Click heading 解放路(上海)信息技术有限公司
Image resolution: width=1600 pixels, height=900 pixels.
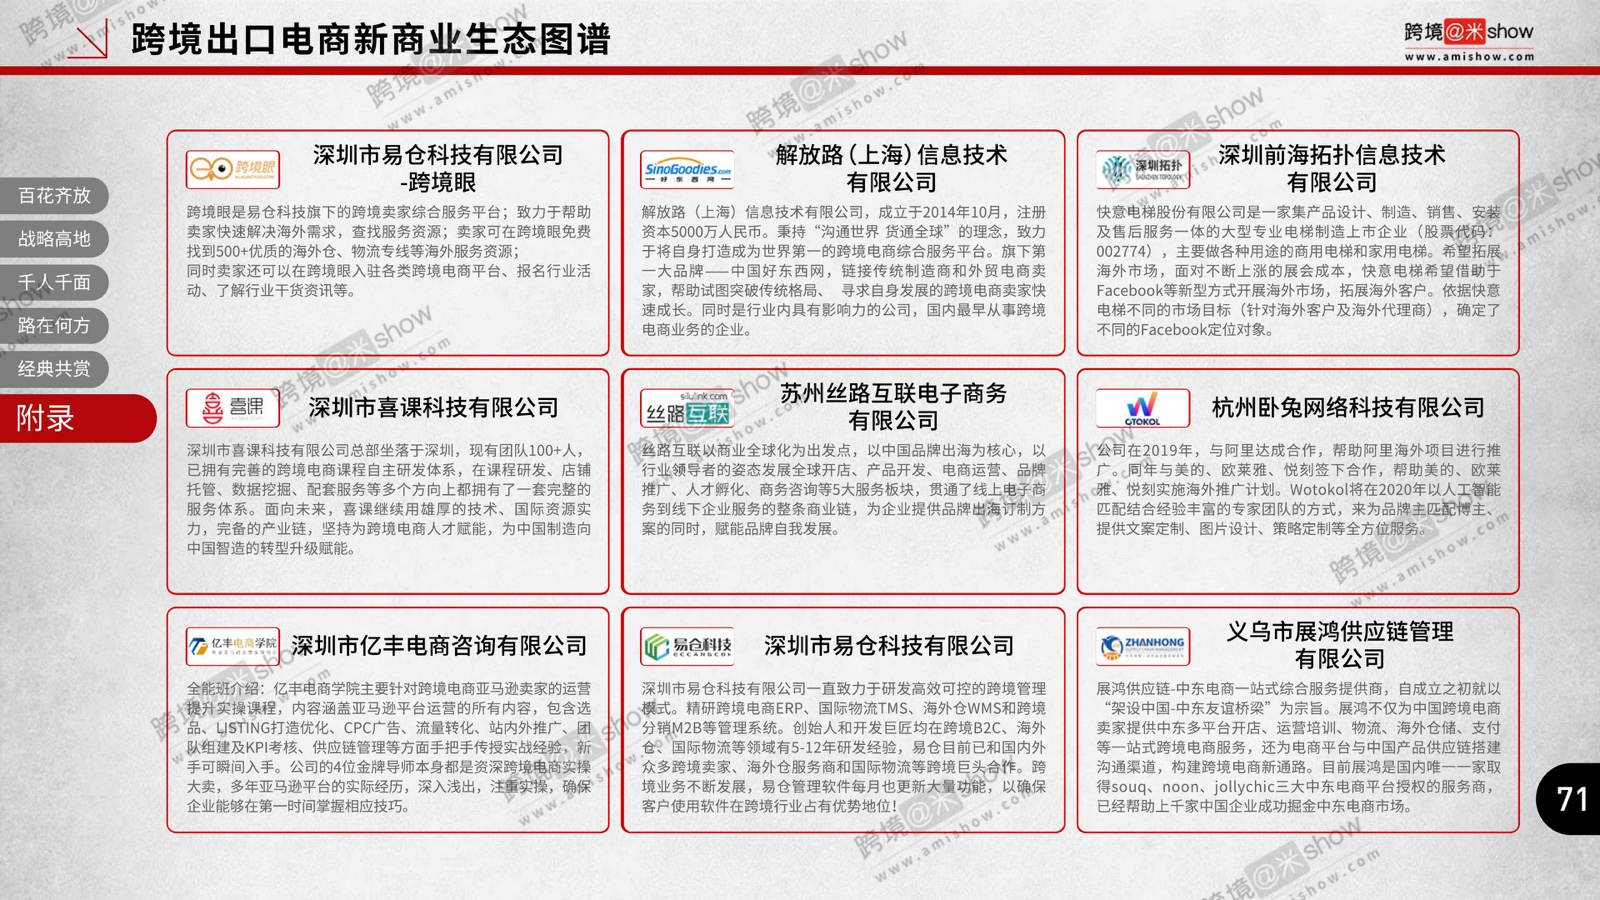coord(892,168)
